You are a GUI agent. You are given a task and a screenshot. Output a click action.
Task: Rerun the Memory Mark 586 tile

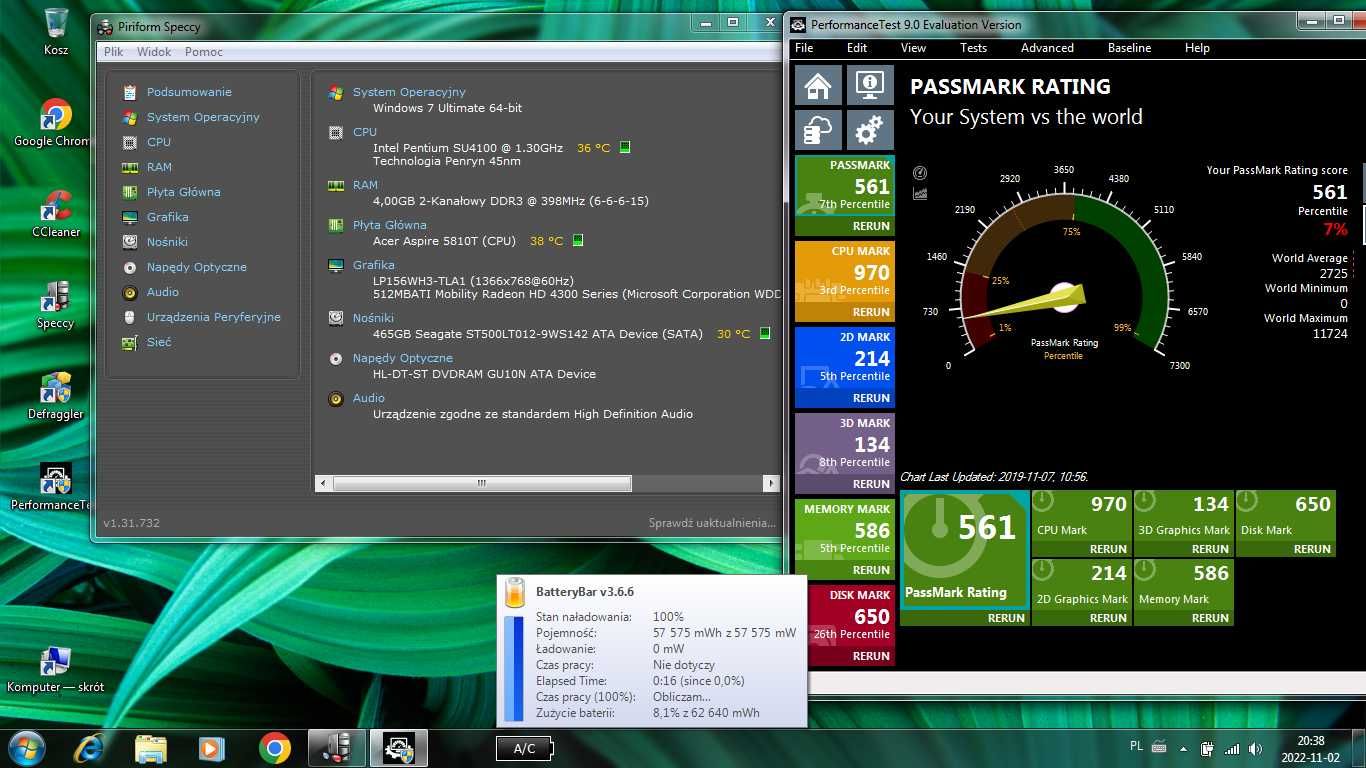[1210, 618]
